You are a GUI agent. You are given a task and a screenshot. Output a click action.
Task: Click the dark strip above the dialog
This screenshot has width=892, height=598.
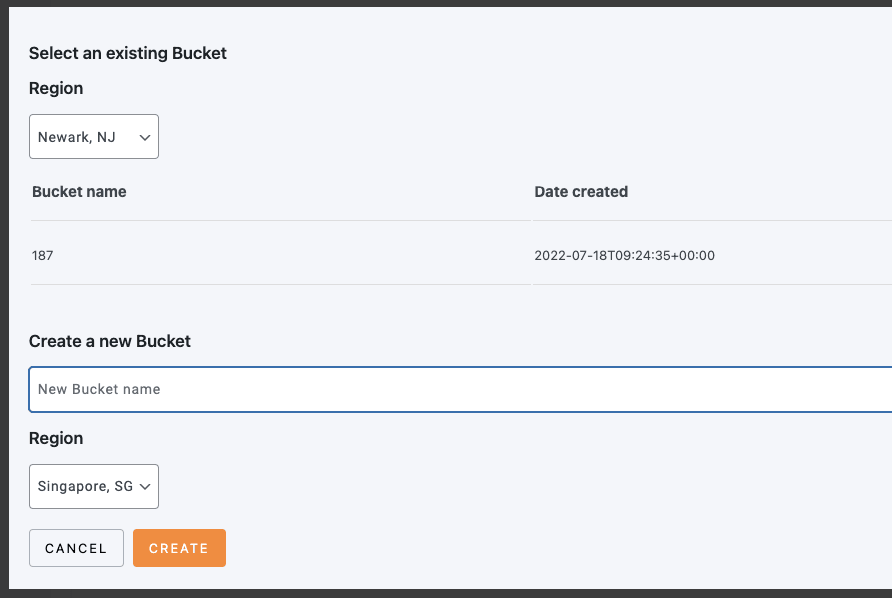(x=446, y=3)
